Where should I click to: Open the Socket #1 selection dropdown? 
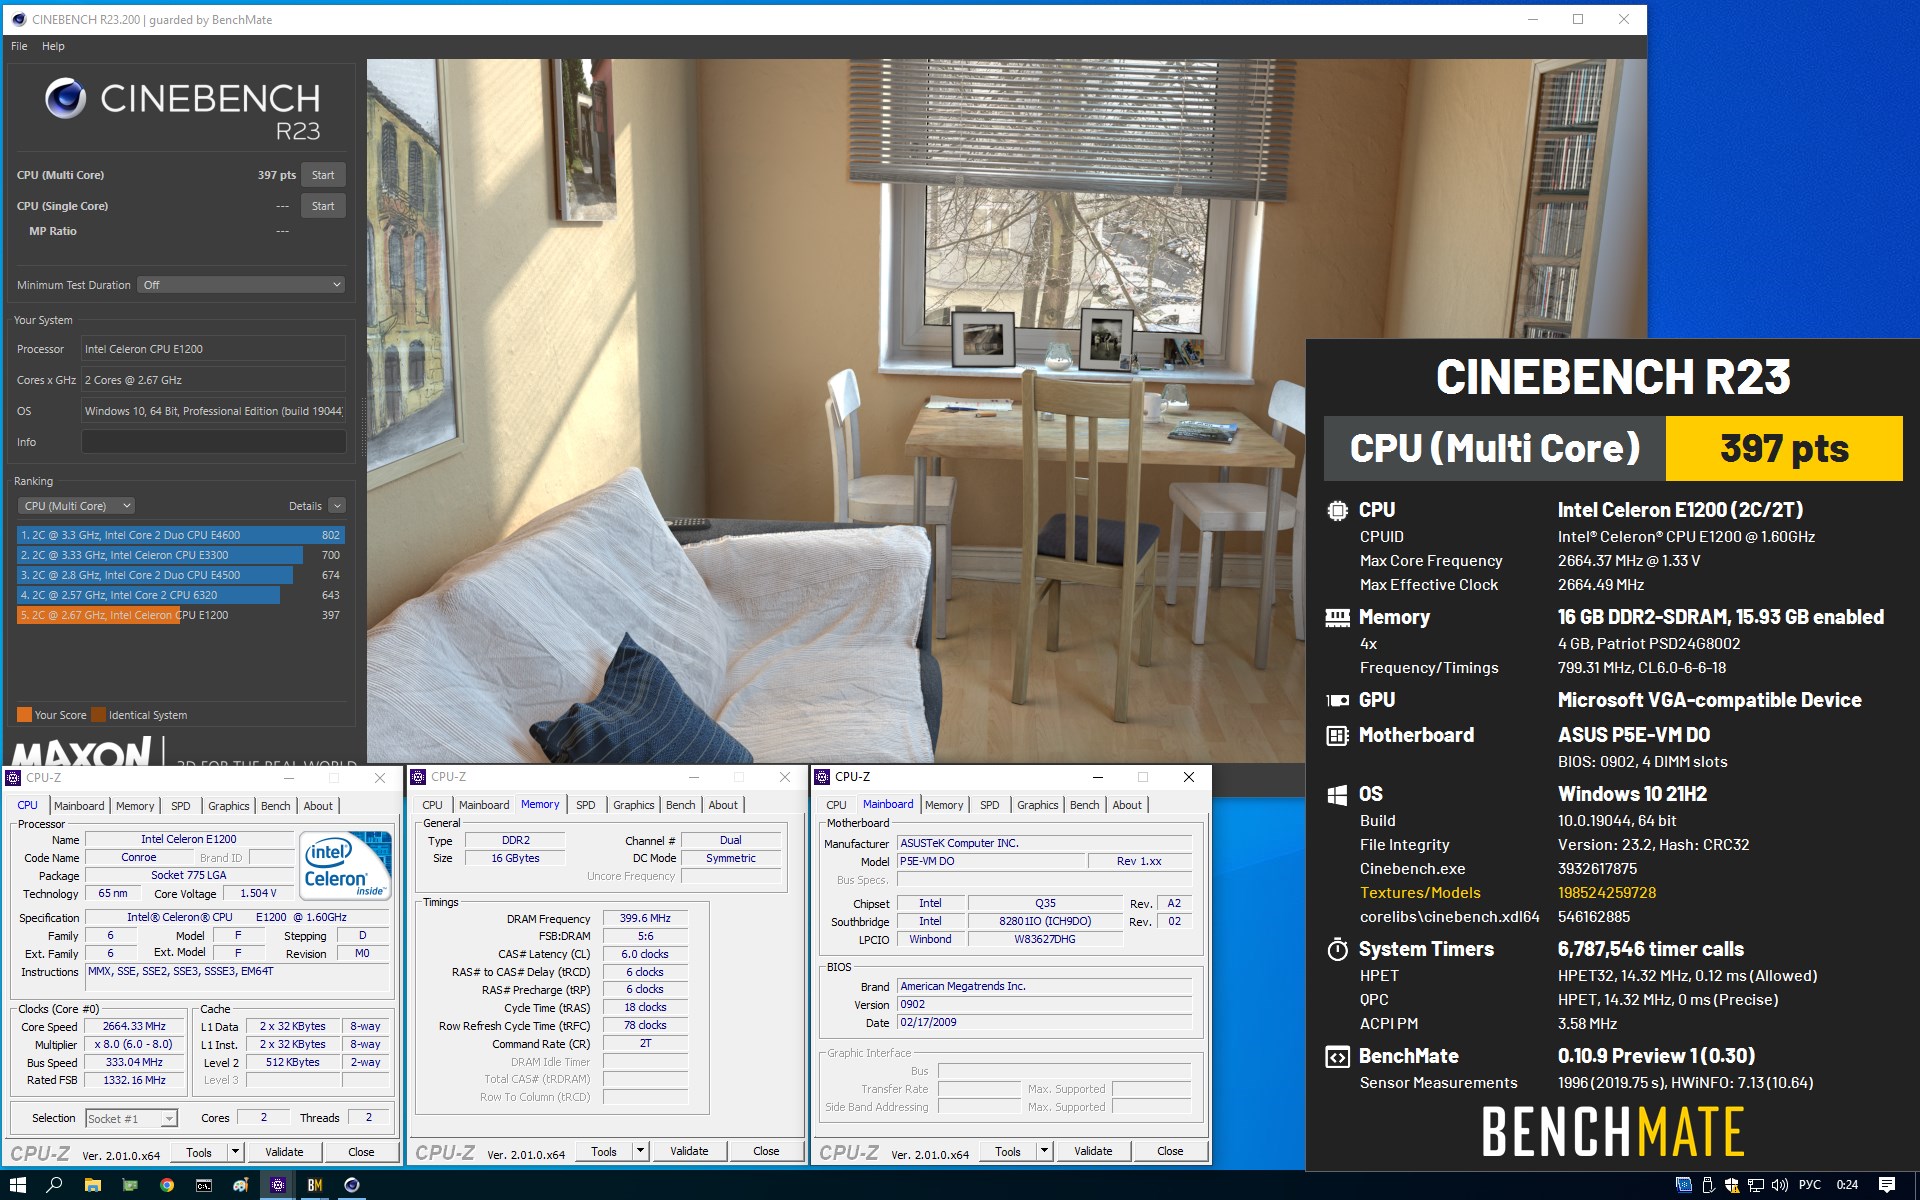tap(131, 1118)
